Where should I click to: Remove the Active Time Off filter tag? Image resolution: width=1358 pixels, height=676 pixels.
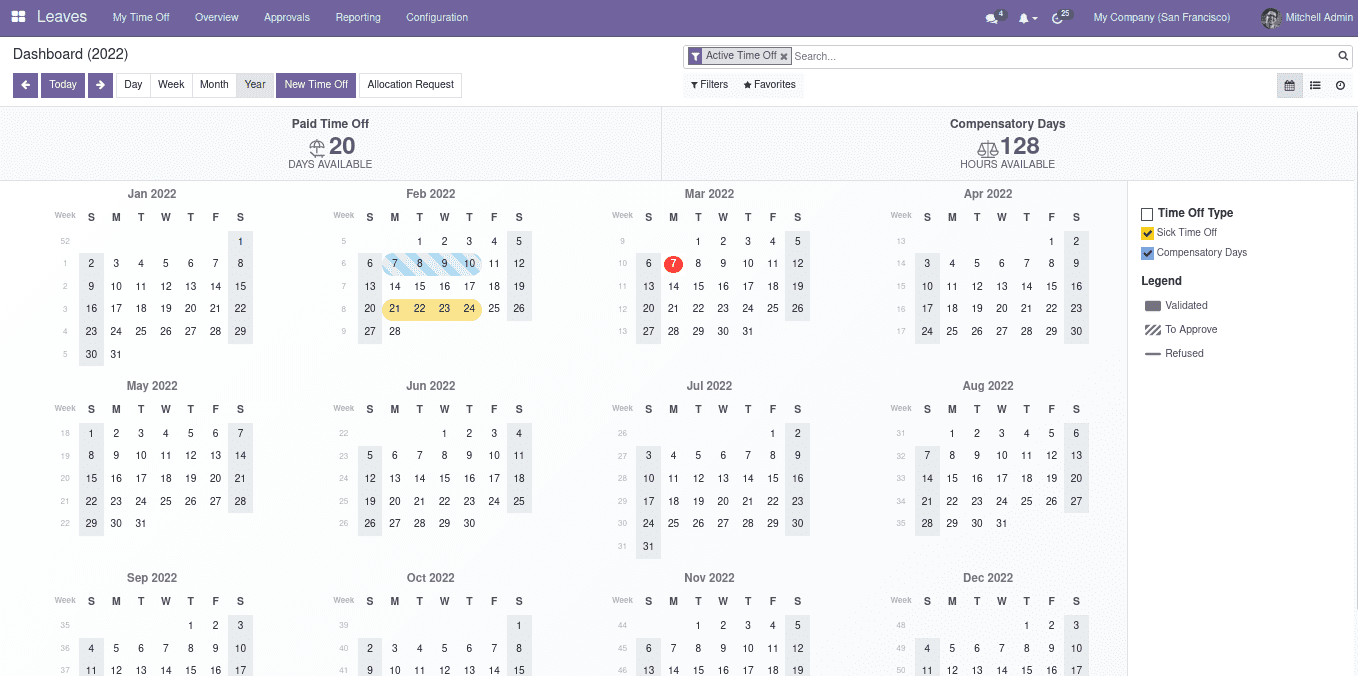pyautogui.click(x=784, y=56)
